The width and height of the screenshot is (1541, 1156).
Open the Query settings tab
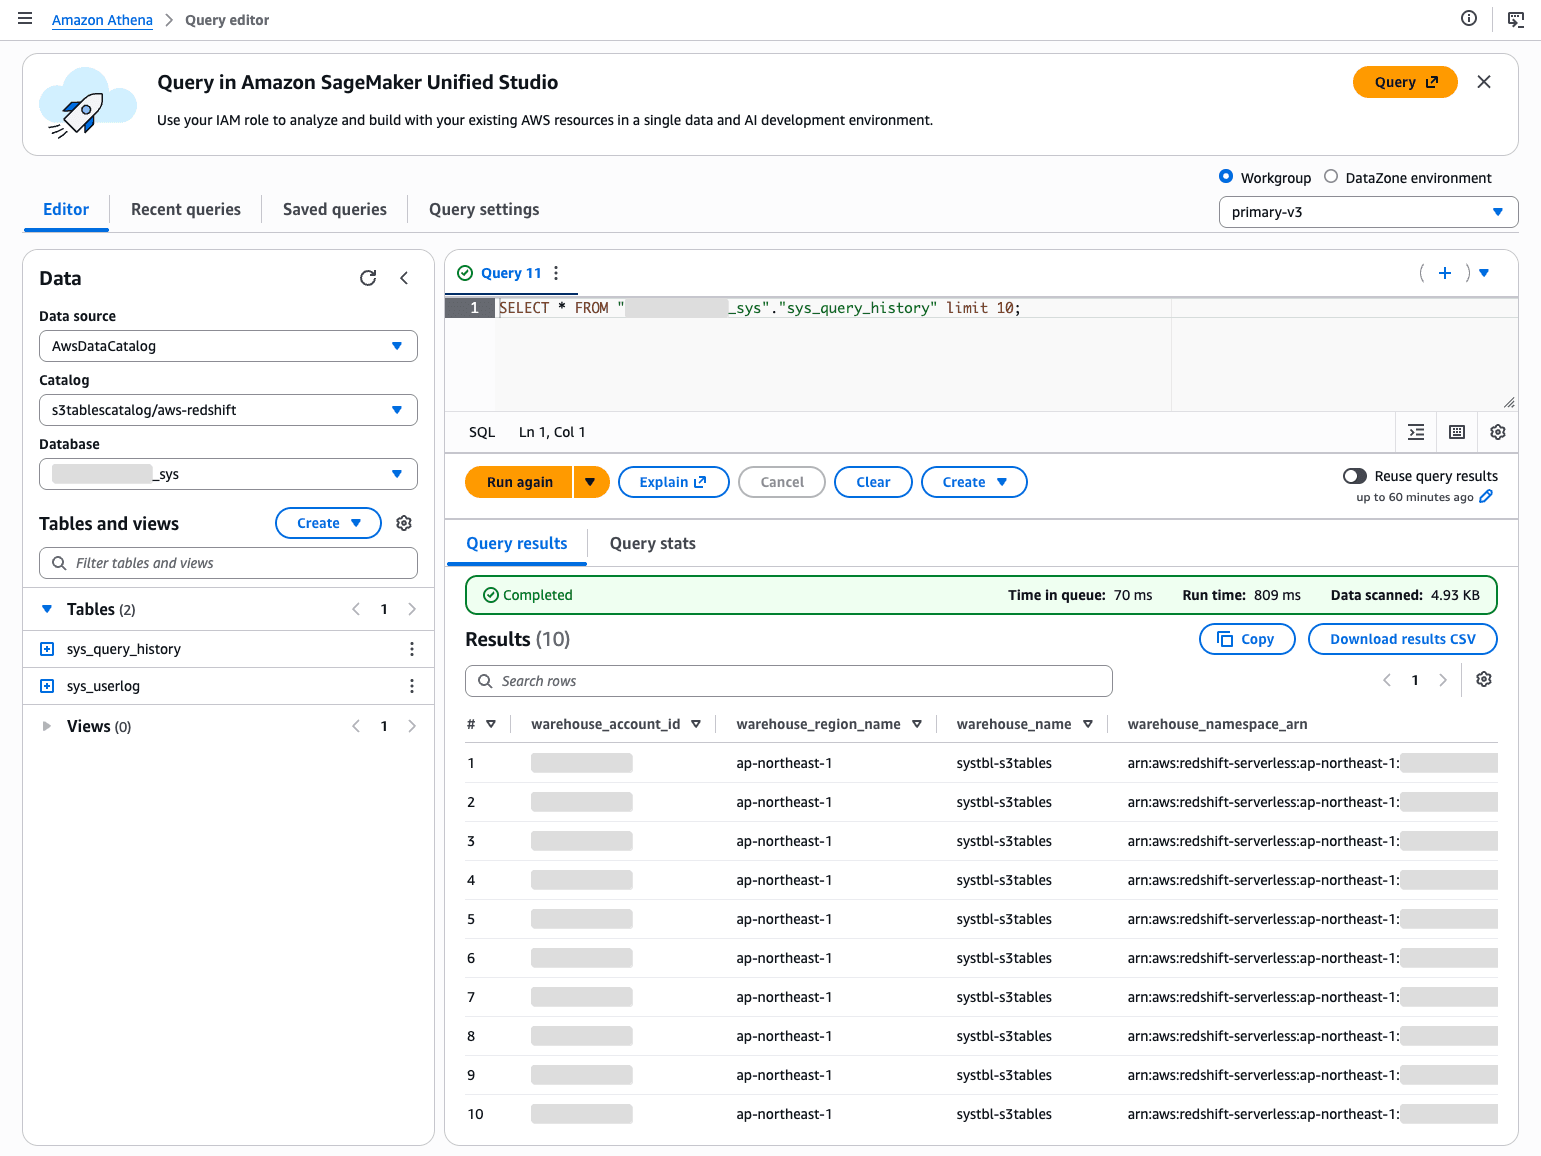pyautogui.click(x=484, y=209)
